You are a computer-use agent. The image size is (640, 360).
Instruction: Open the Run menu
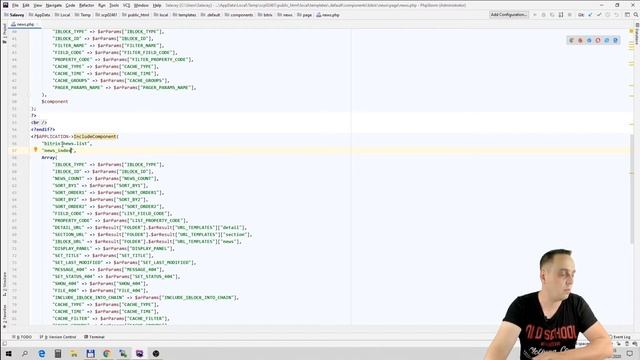click(102, 5)
